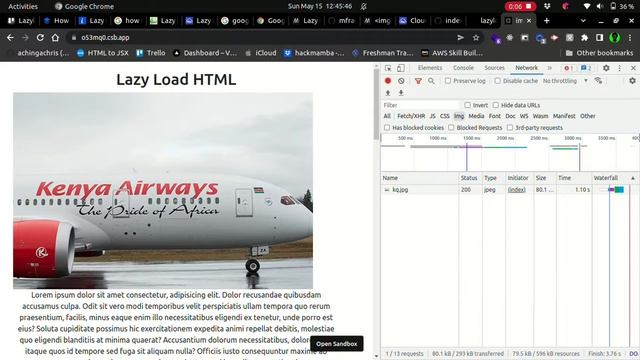The width and height of the screenshot is (640, 360).
Task: Open the Chrome extensions puzzle icon
Action: point(584,38)
